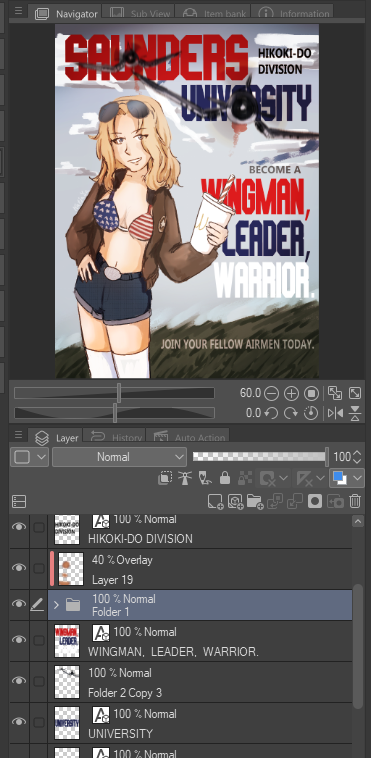Click the Layer 19 thumbnail

[71, 569]
